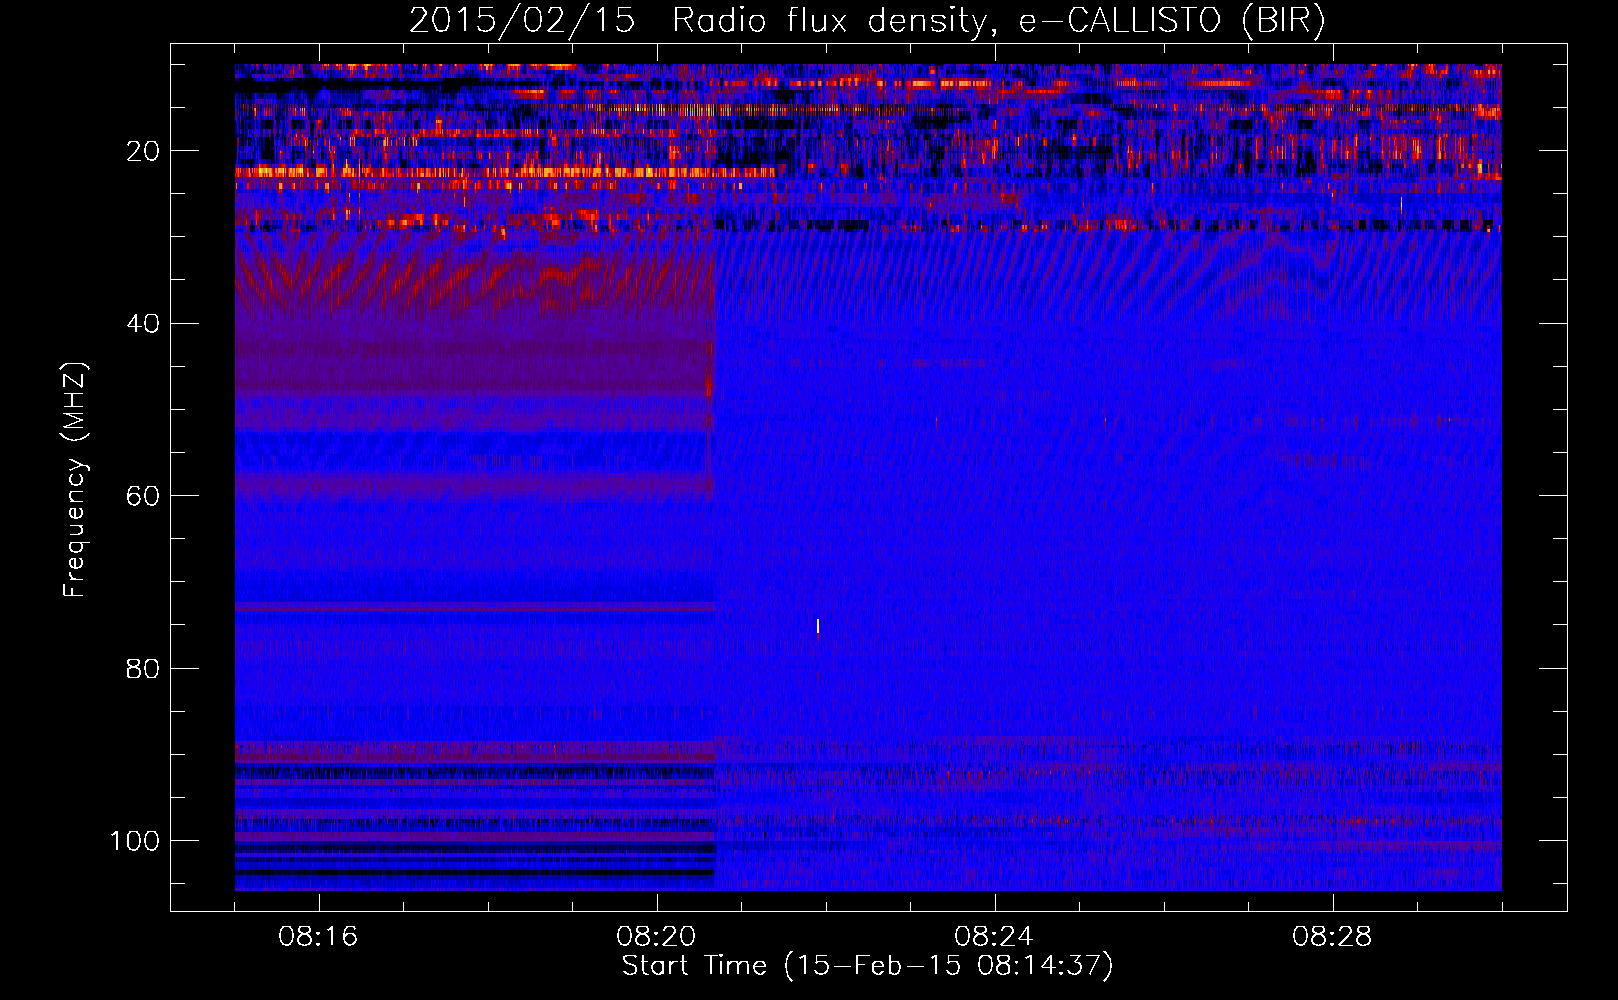This screenshot has width=1618, height=1000.
Task: Click the "Start Time (15-Feb-15 08:14:37)" label
Action: click(x=867, y=966)
